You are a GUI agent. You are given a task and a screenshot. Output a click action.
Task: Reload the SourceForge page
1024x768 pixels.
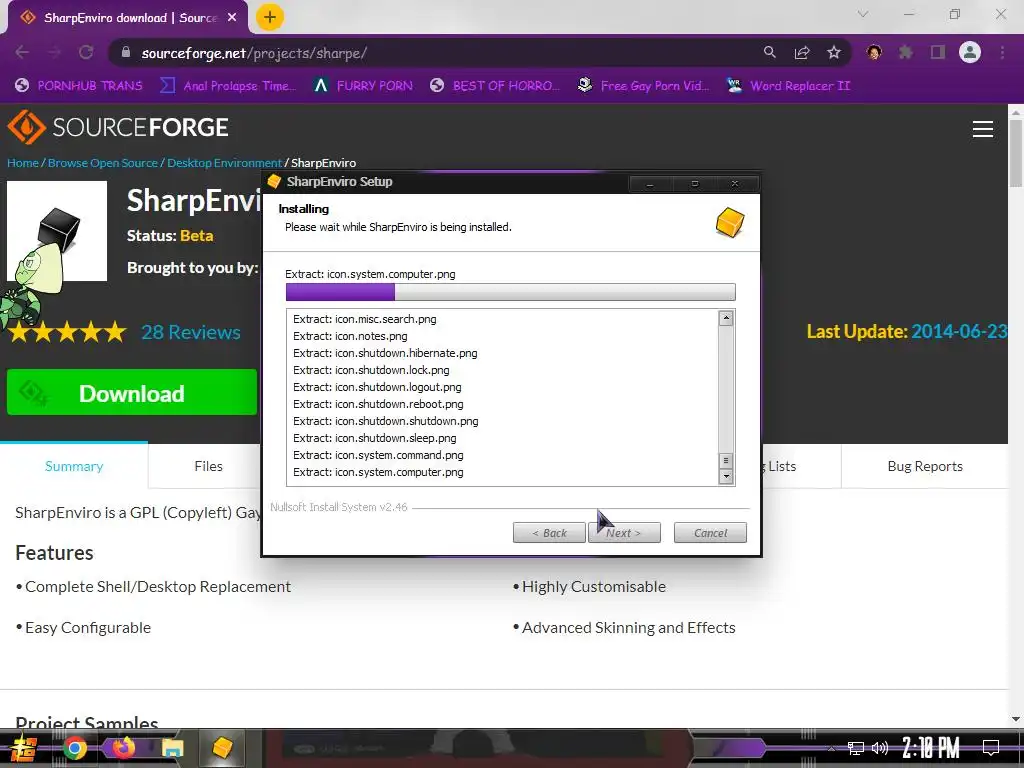(86, 53)
